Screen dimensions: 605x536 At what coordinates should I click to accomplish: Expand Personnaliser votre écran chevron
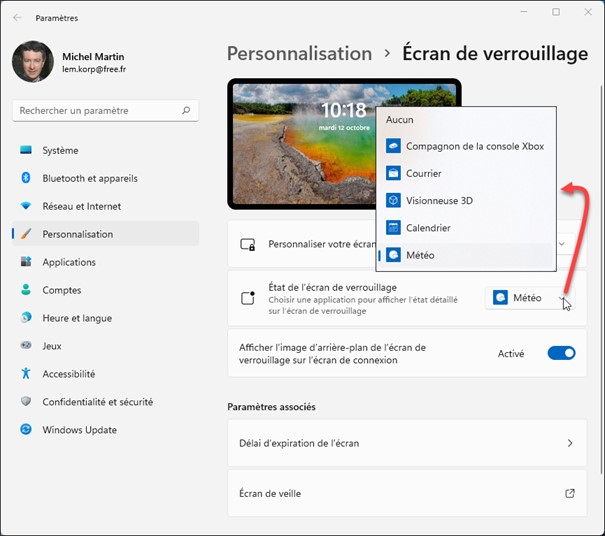[x=562, y=244]
